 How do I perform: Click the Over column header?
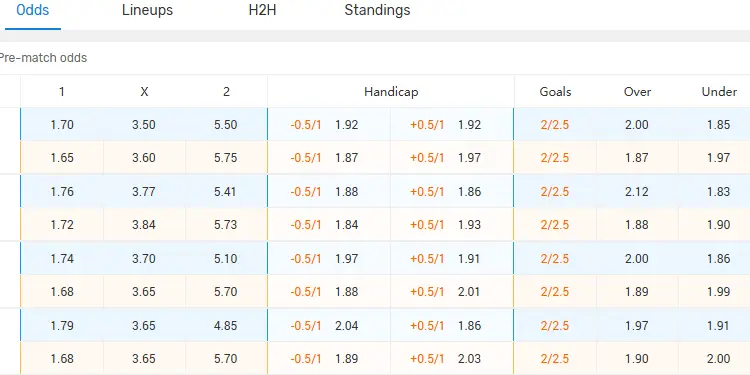pyautogui.click(x=637, y=92)
